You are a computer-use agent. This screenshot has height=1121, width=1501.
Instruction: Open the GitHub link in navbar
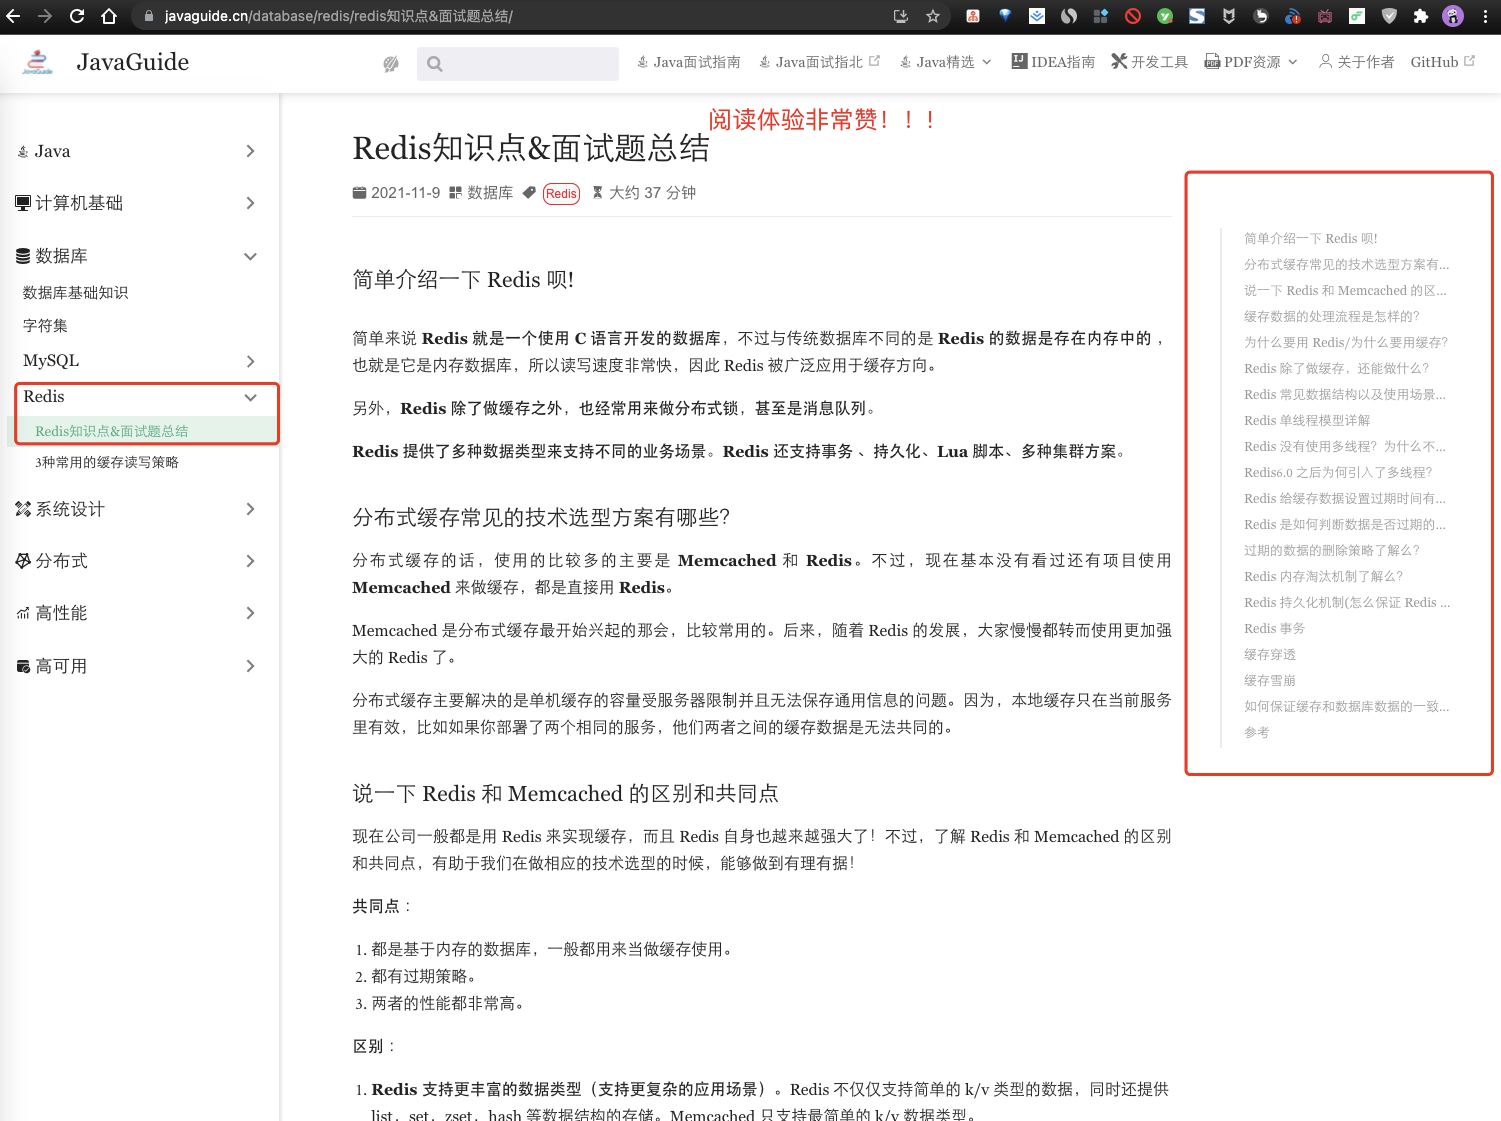(x=1443, y=62)
